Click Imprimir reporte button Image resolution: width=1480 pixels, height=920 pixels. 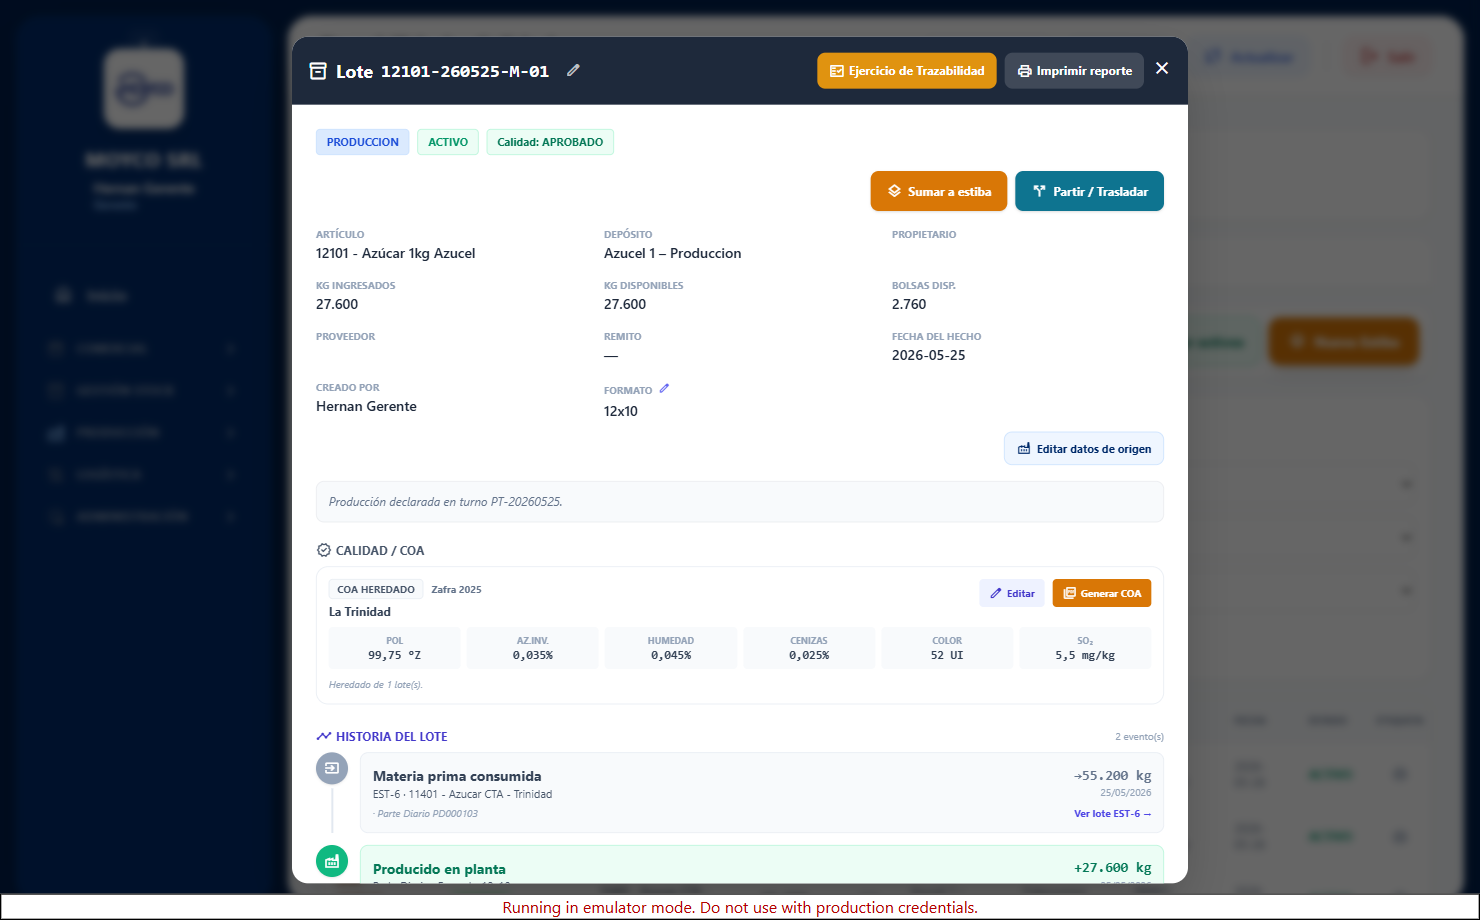click(x=1074, y=71)
